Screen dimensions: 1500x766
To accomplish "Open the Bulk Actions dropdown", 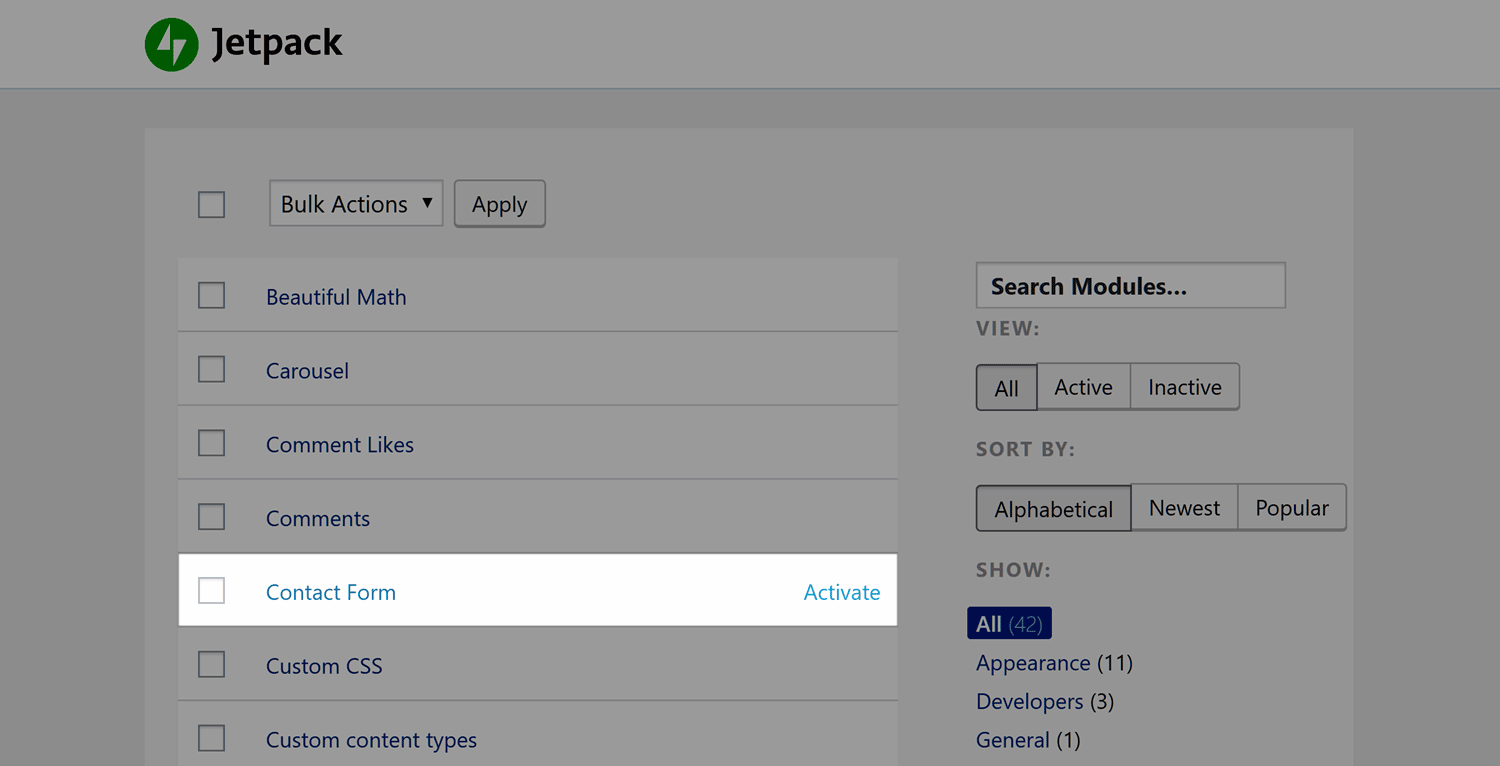I will coord(356,204).
